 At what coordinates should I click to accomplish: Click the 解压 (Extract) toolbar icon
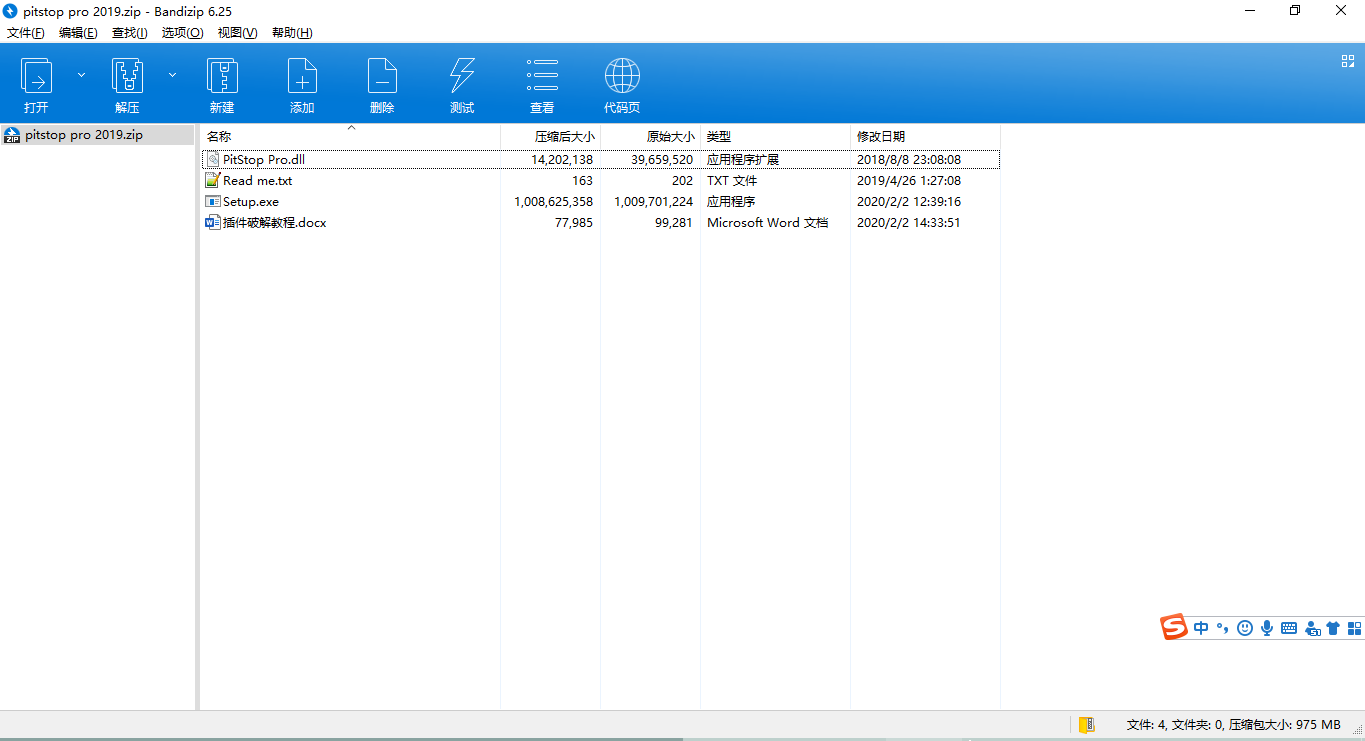[127, 76]
